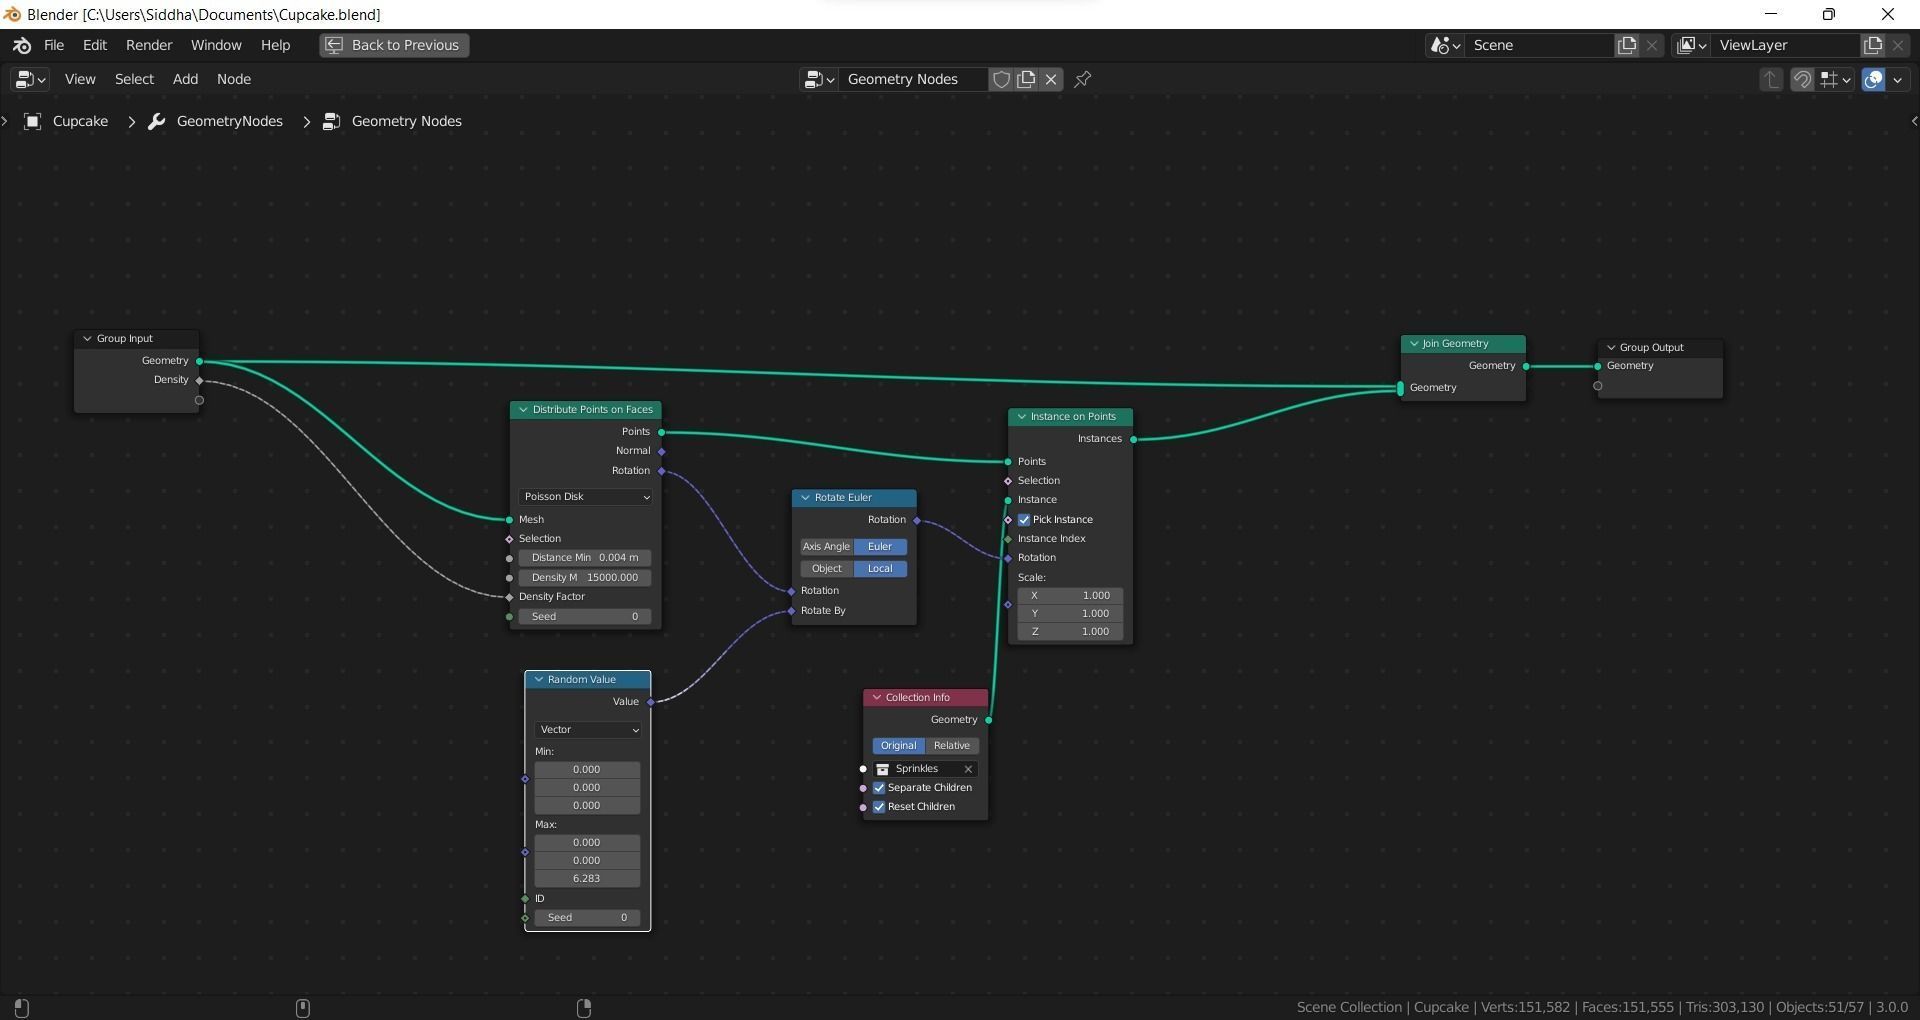Open the File menu

coord(54,45)
